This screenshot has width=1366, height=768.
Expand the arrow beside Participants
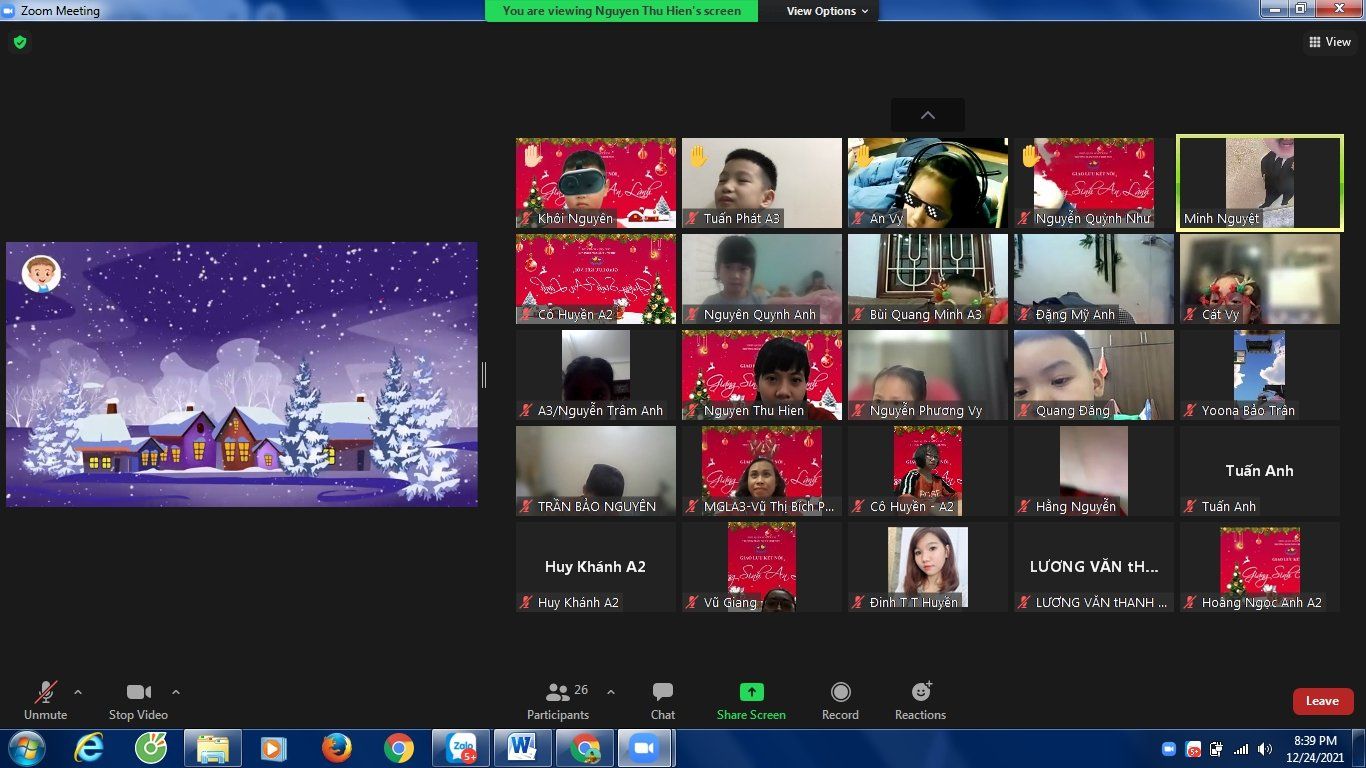611,692
